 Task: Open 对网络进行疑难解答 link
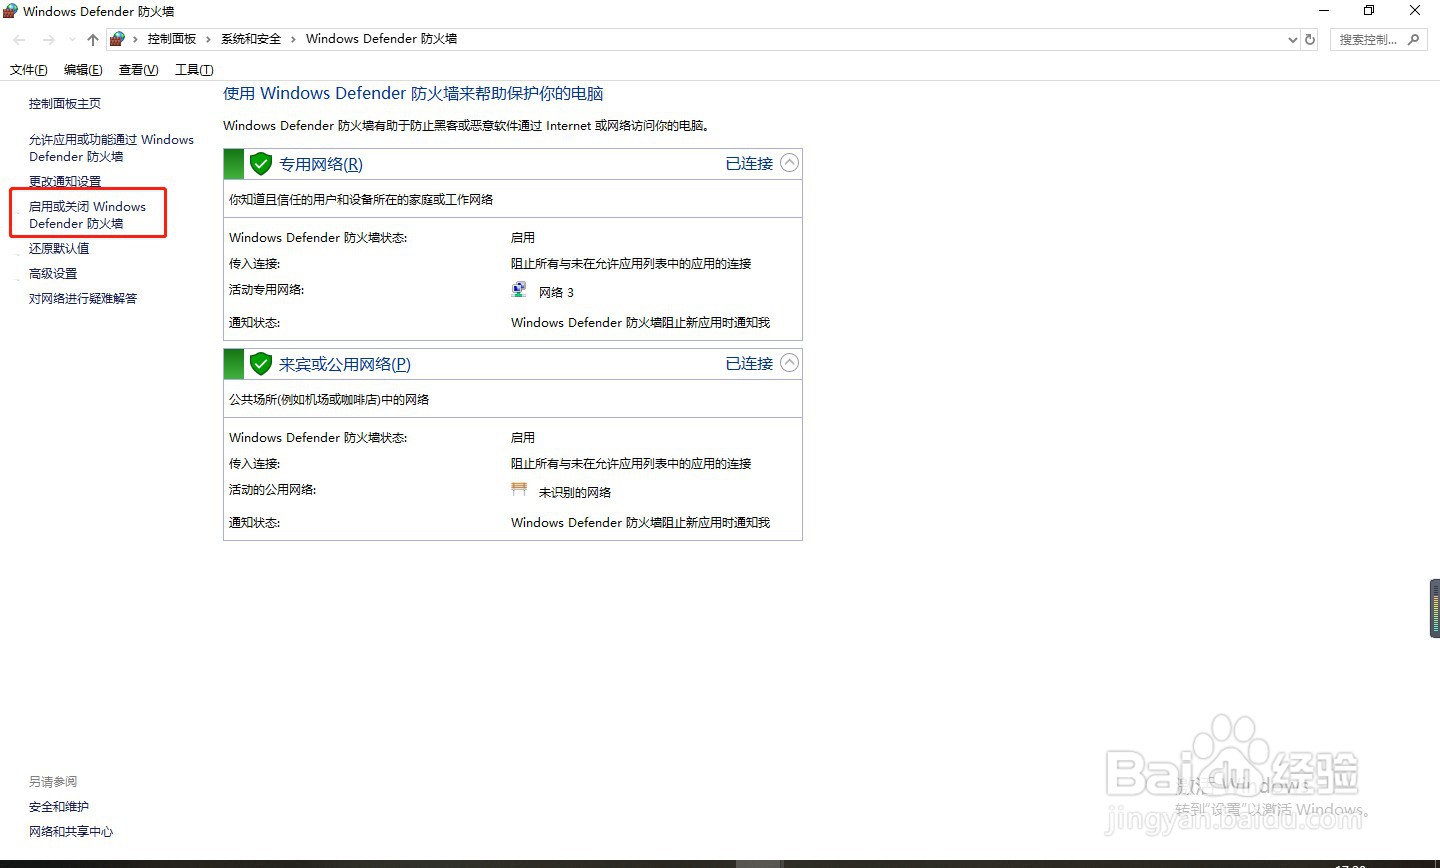(83, 299)
